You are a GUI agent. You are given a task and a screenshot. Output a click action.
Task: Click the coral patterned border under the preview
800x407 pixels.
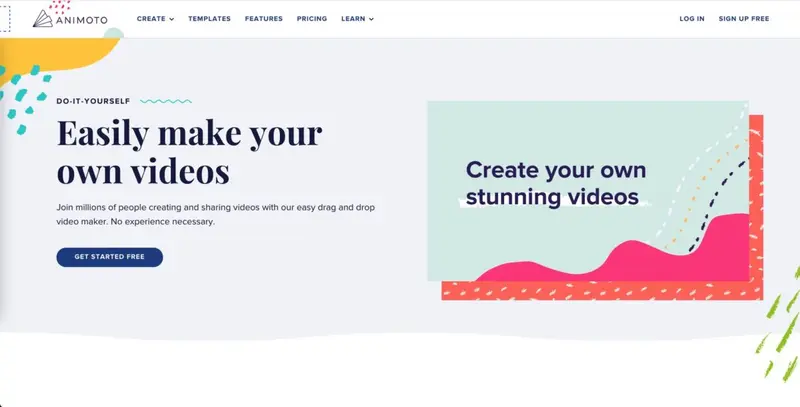pyautogui.click(x=600, y=291)
